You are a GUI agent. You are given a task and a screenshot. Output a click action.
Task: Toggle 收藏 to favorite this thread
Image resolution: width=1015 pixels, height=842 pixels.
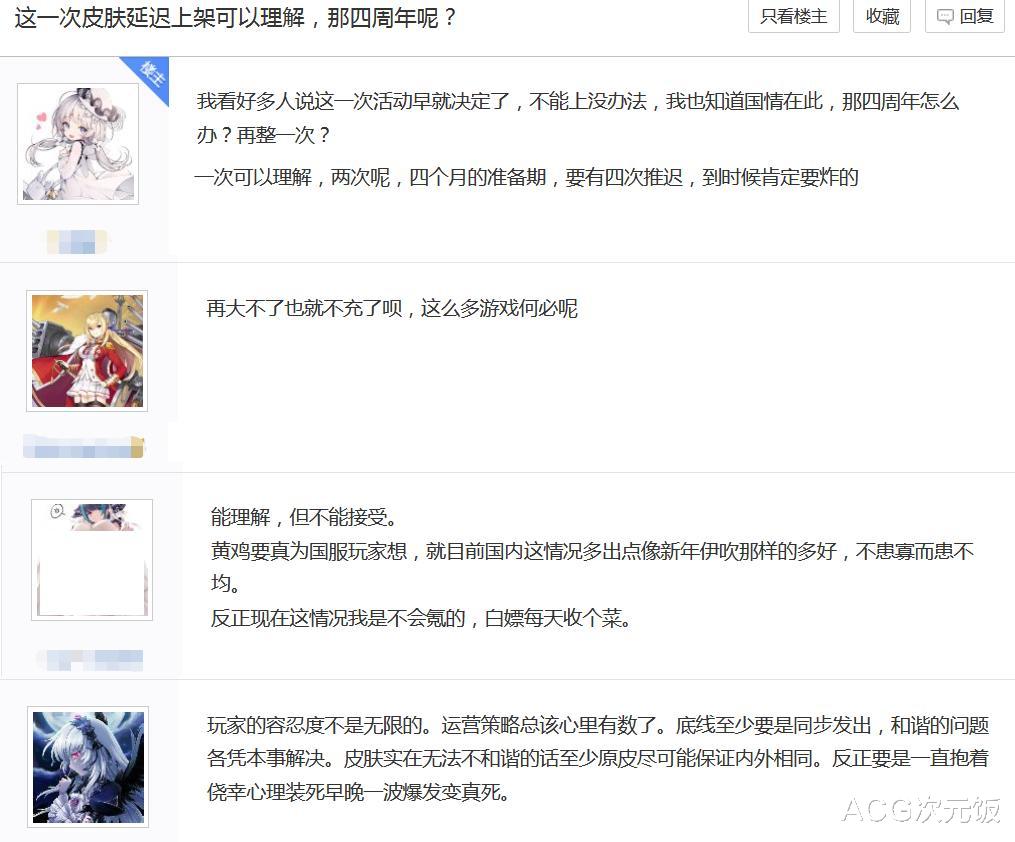(880, 16)
